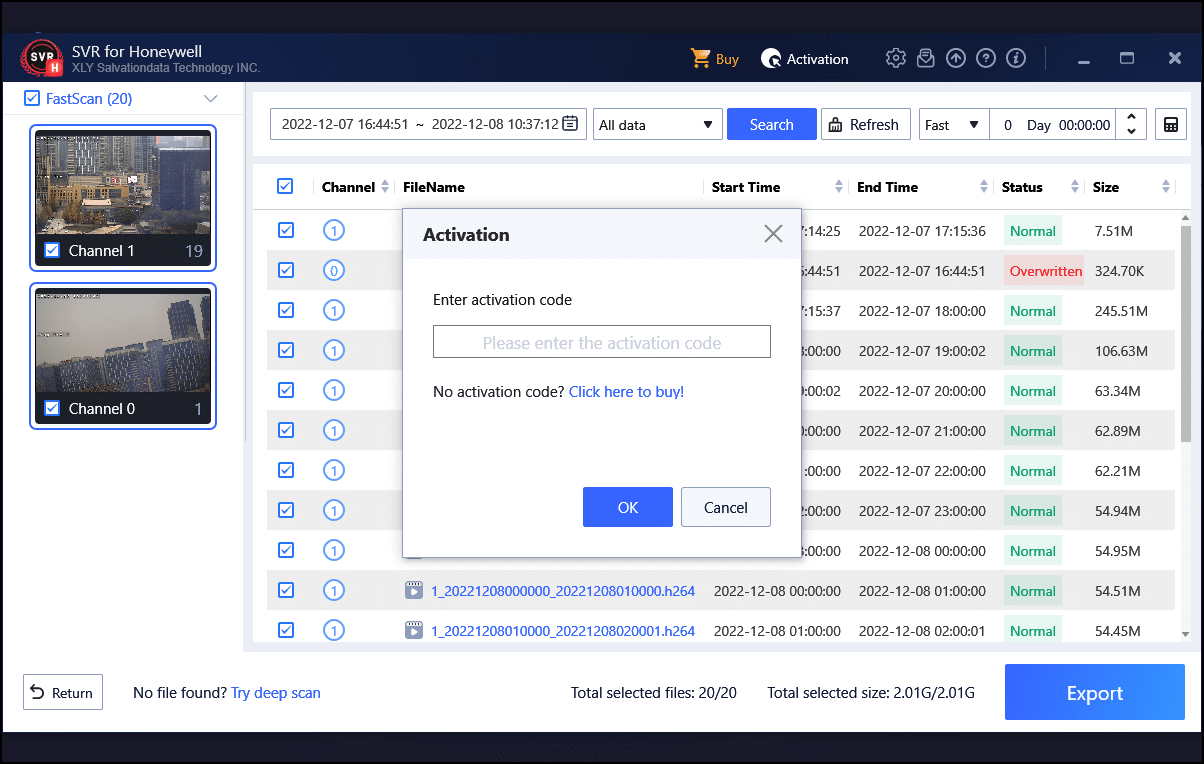Open the help question mark icon
1204x764 pixels.
point(986,59)
